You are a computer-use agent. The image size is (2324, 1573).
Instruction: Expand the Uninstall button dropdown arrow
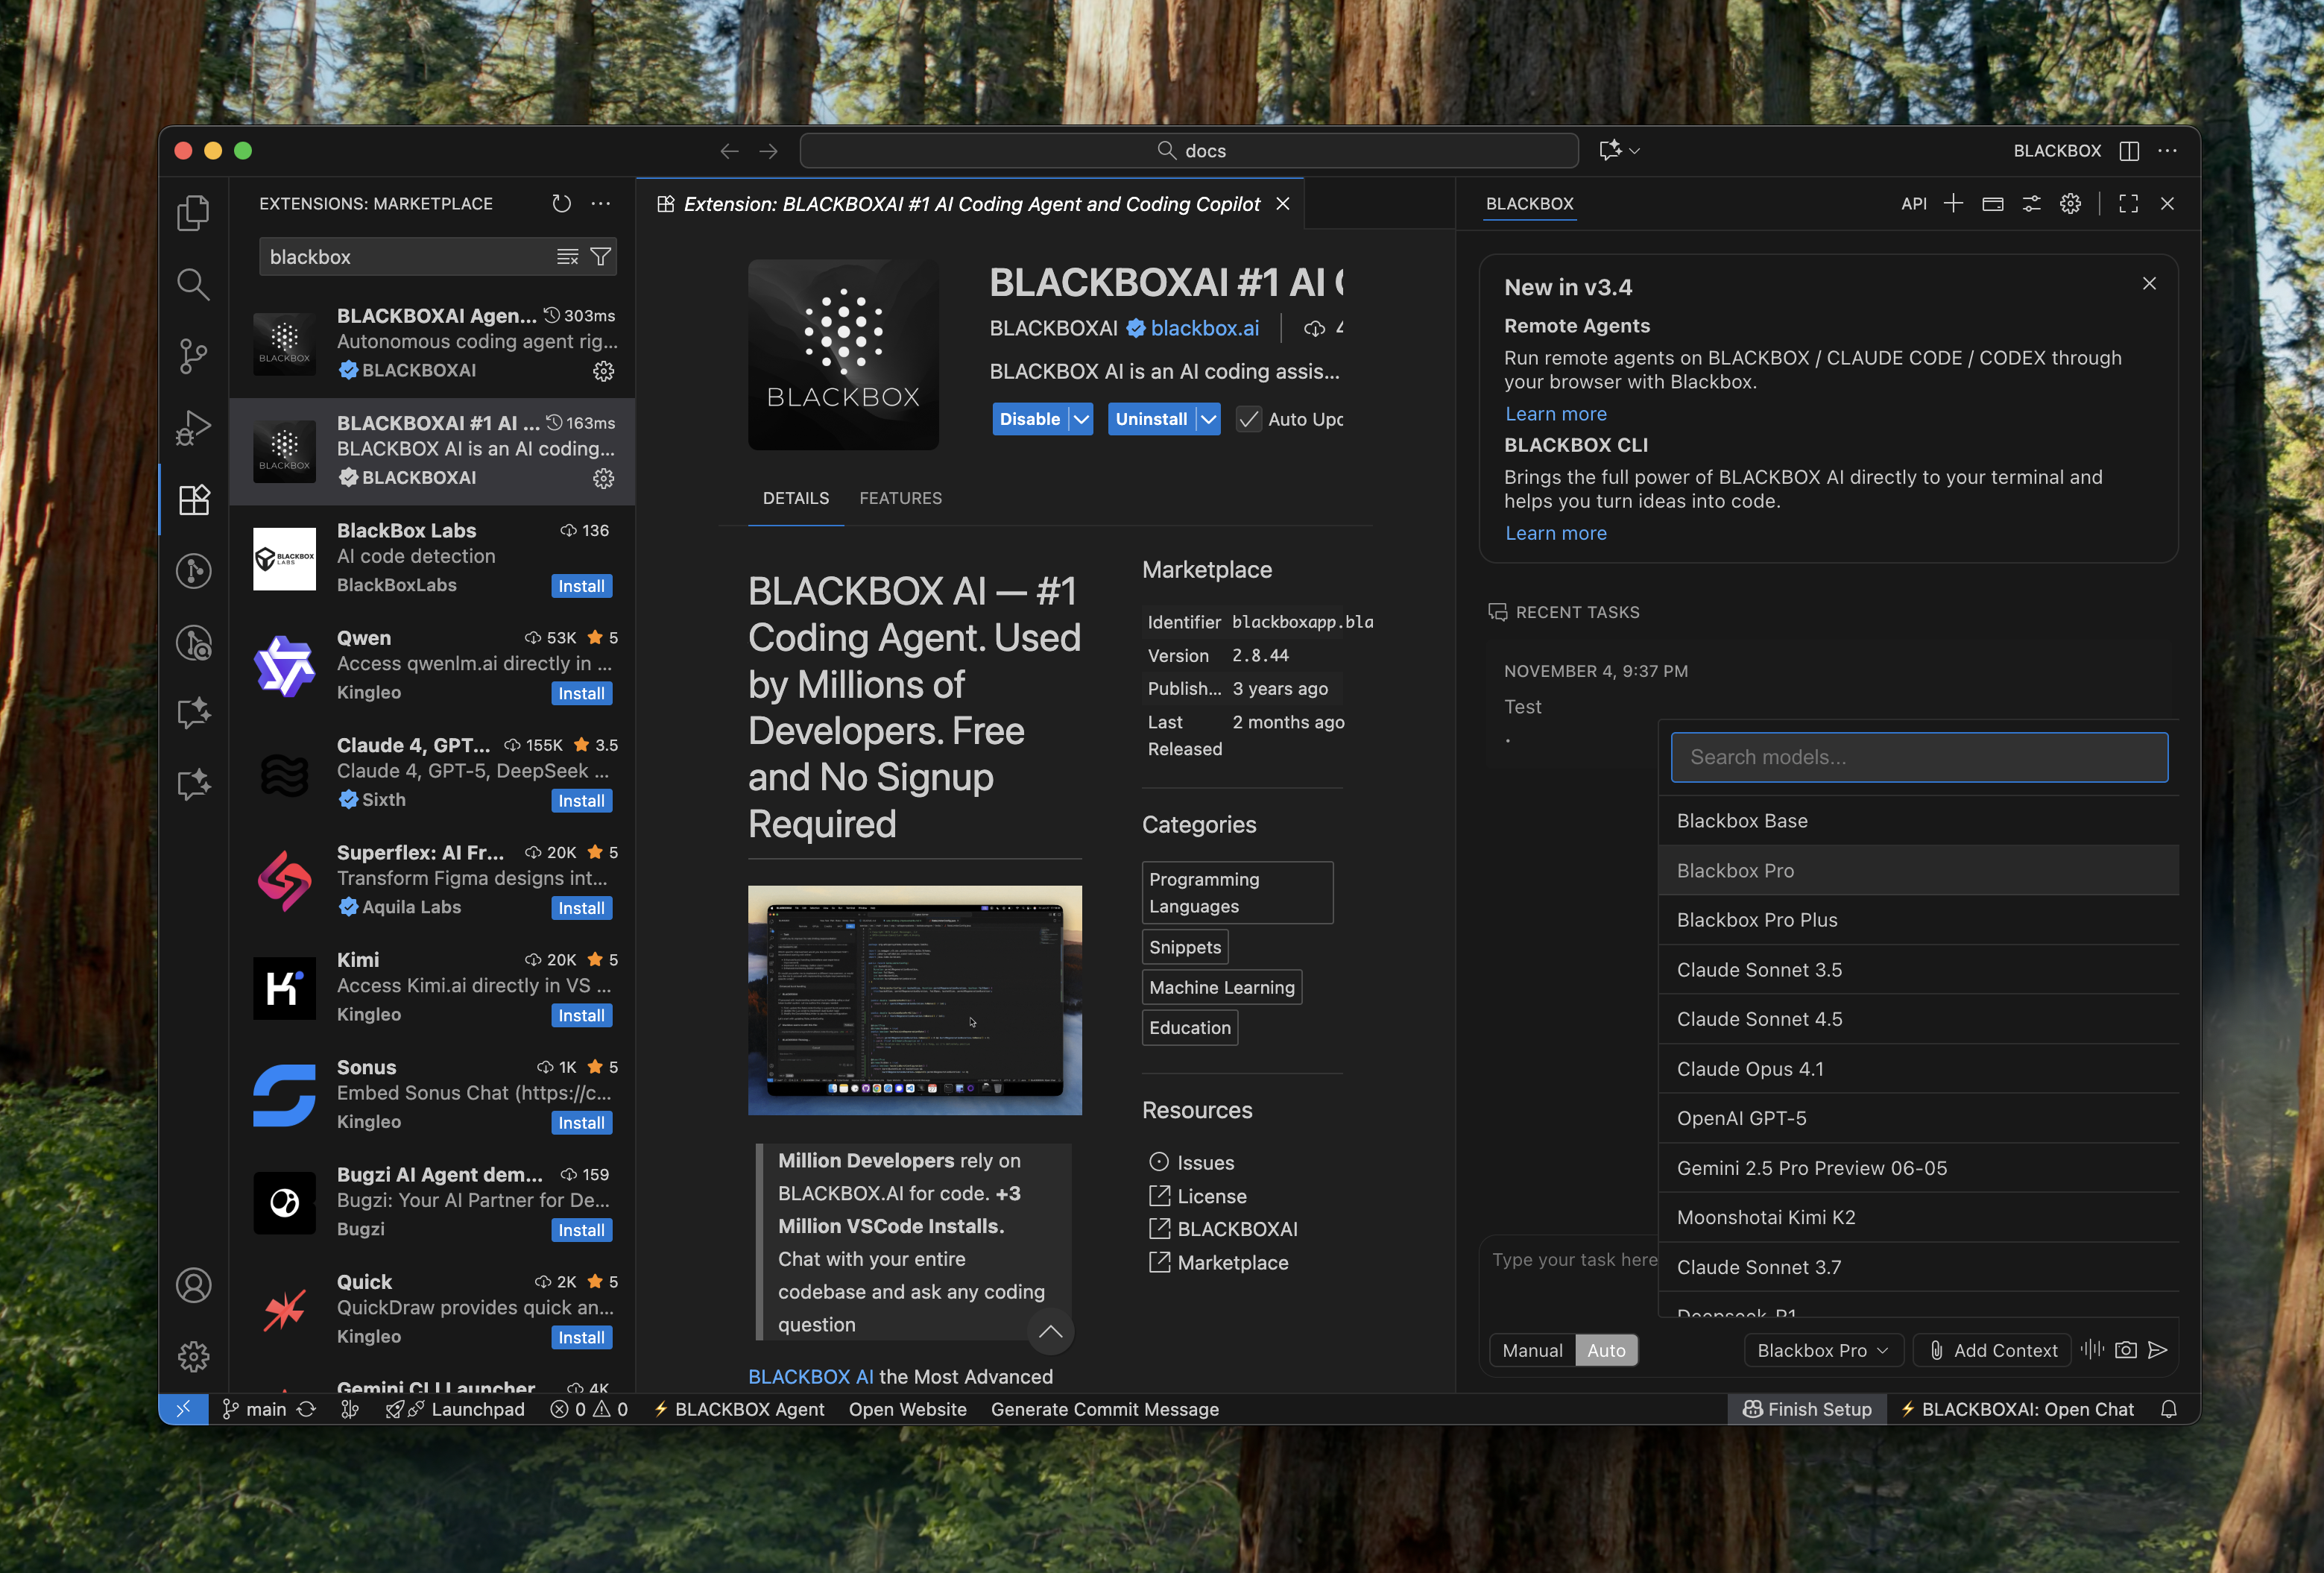coord(1209,420)
